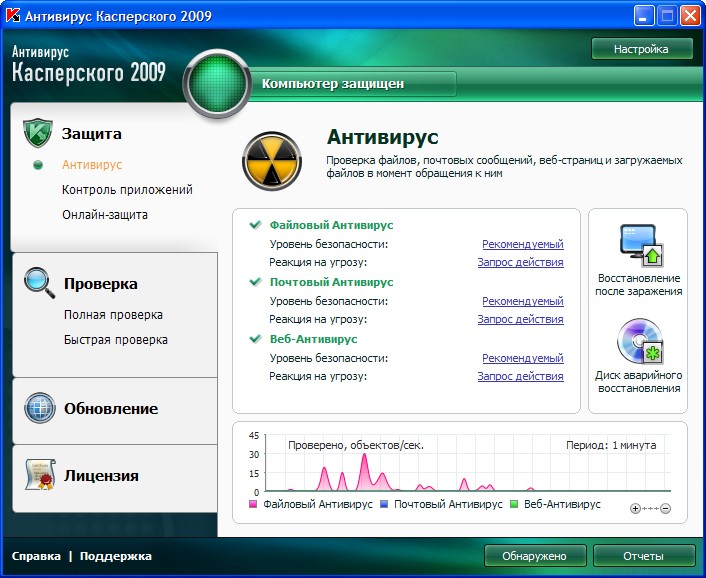Screen dimensions: 706x578
Task: Click the pink Файловый Антивирус legend square
Action: (253, 504)
